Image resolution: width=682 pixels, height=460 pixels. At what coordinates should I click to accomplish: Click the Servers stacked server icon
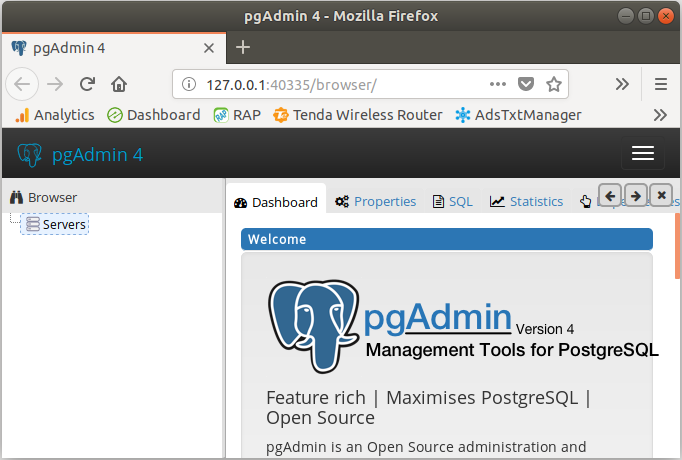33,224
